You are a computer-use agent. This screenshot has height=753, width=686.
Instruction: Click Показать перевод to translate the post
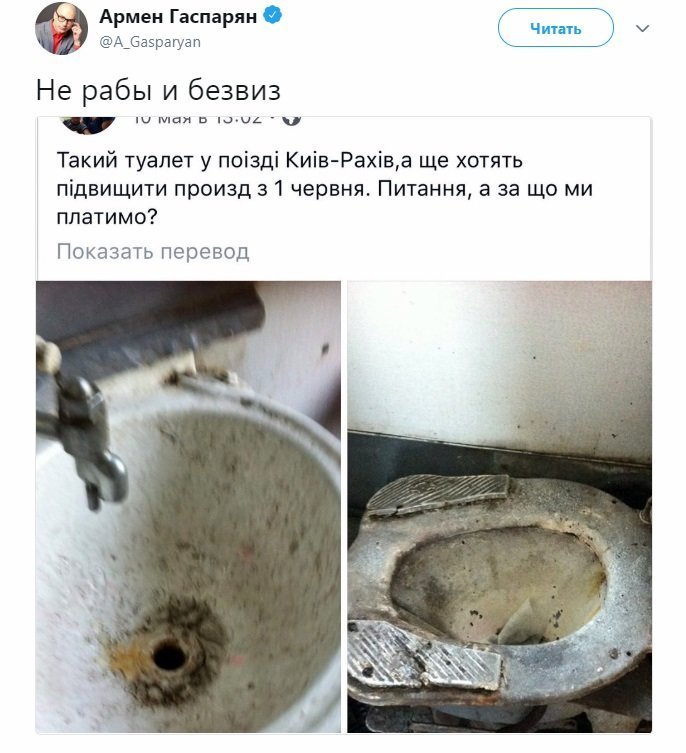153,252
